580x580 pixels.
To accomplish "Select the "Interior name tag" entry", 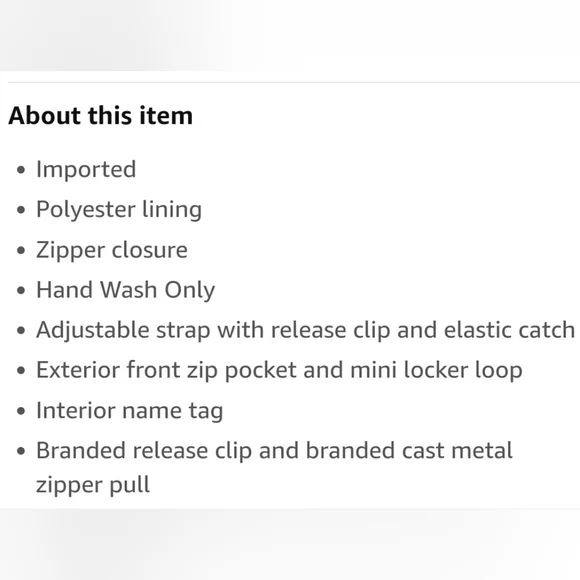I will (x=129, y=411).
